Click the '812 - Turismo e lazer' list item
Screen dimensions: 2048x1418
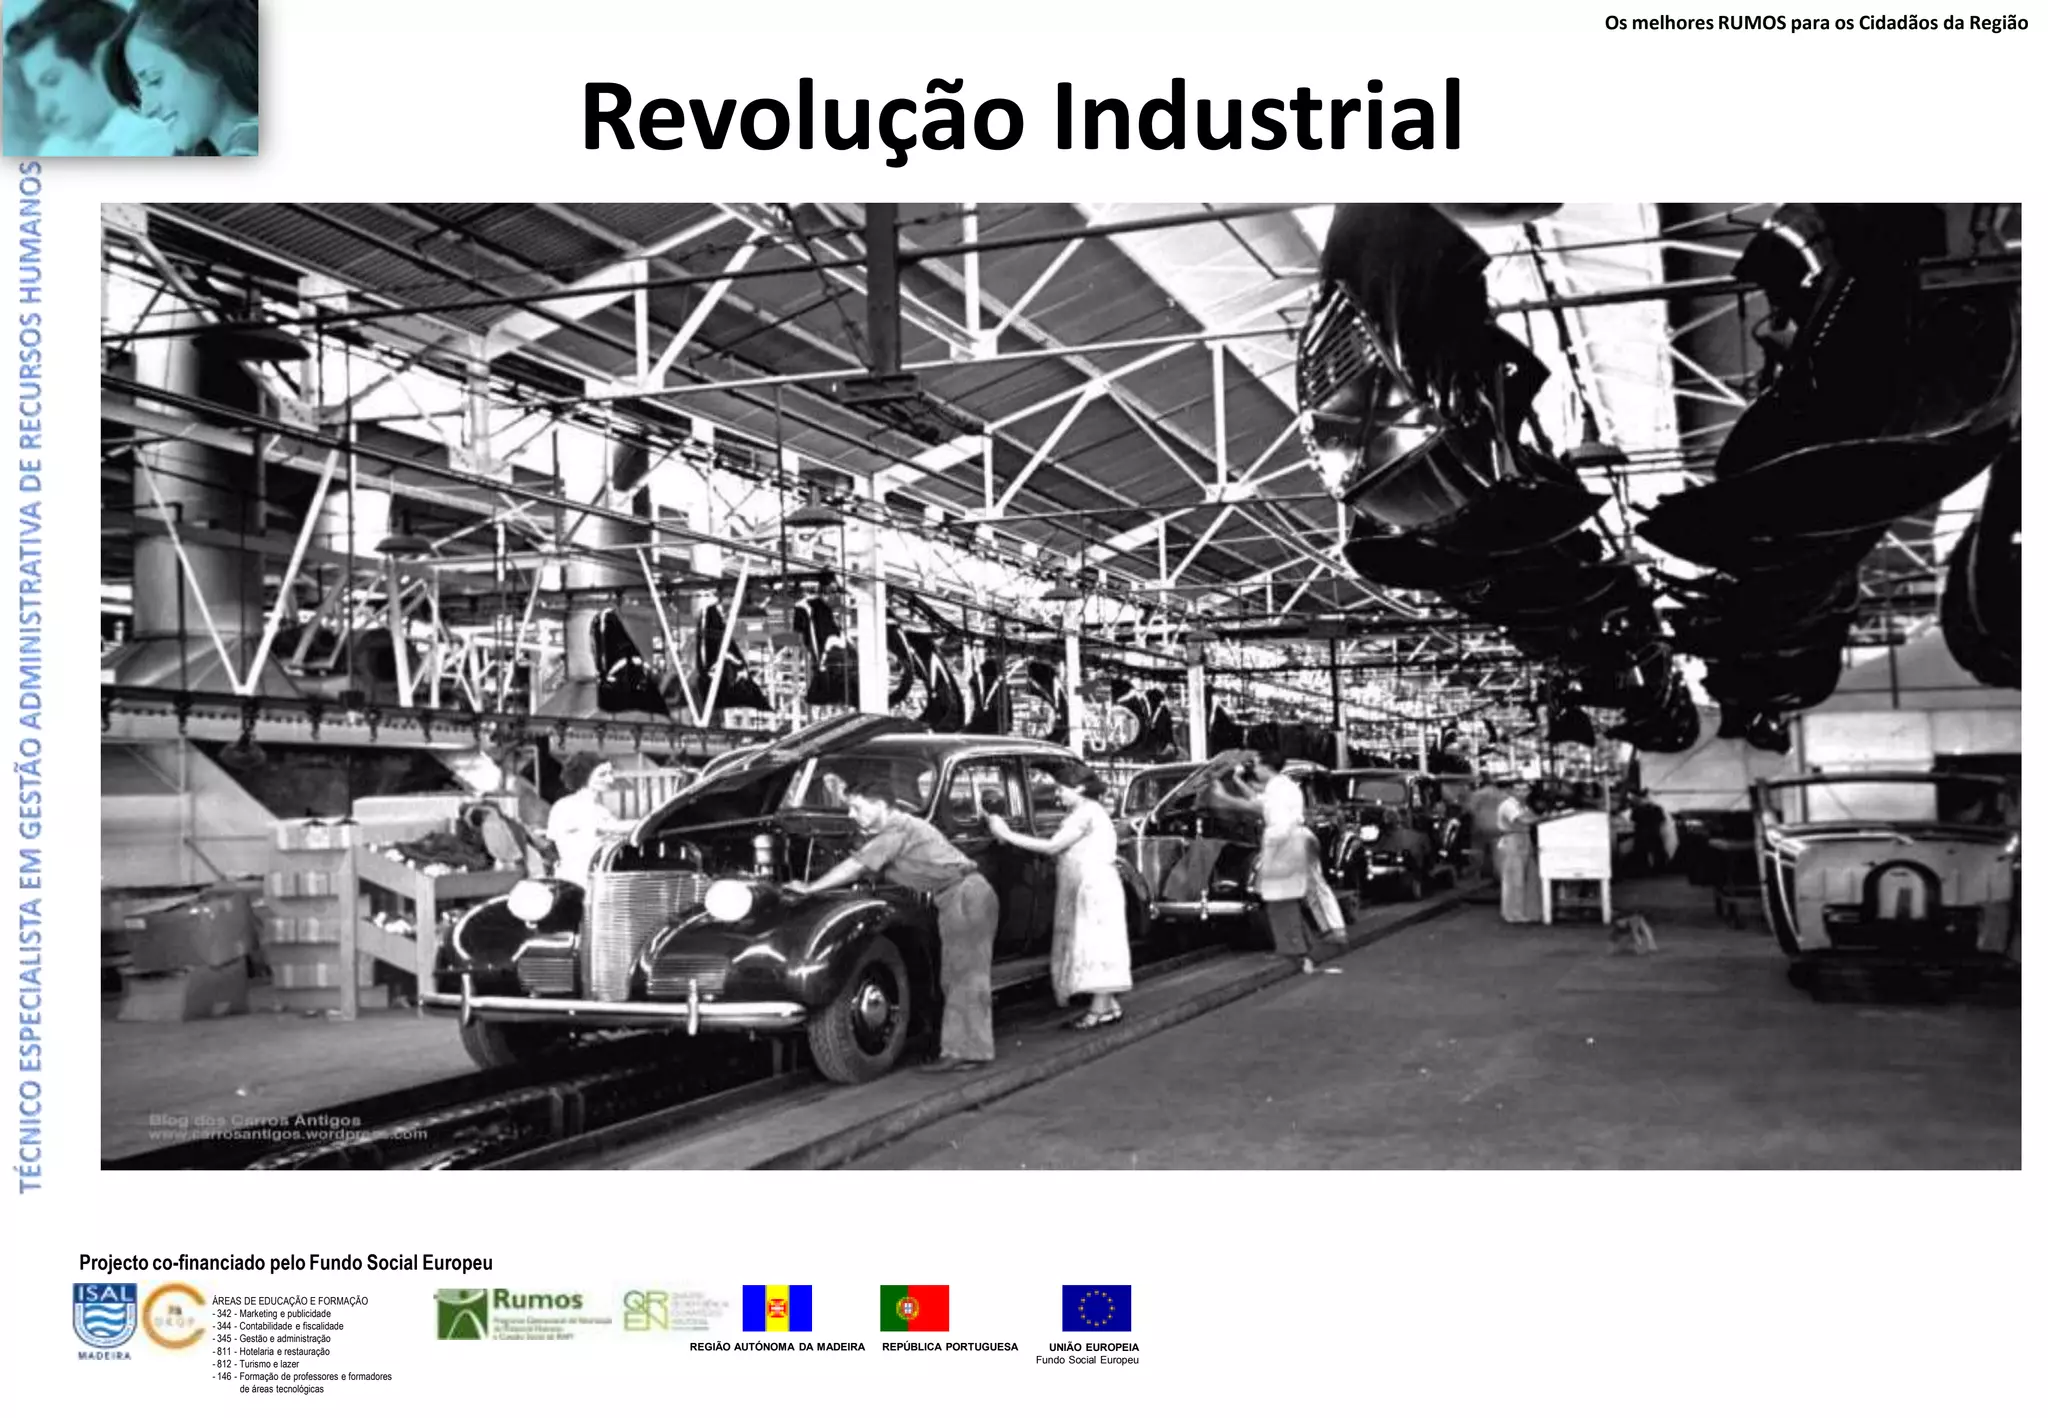point(256,1364)
